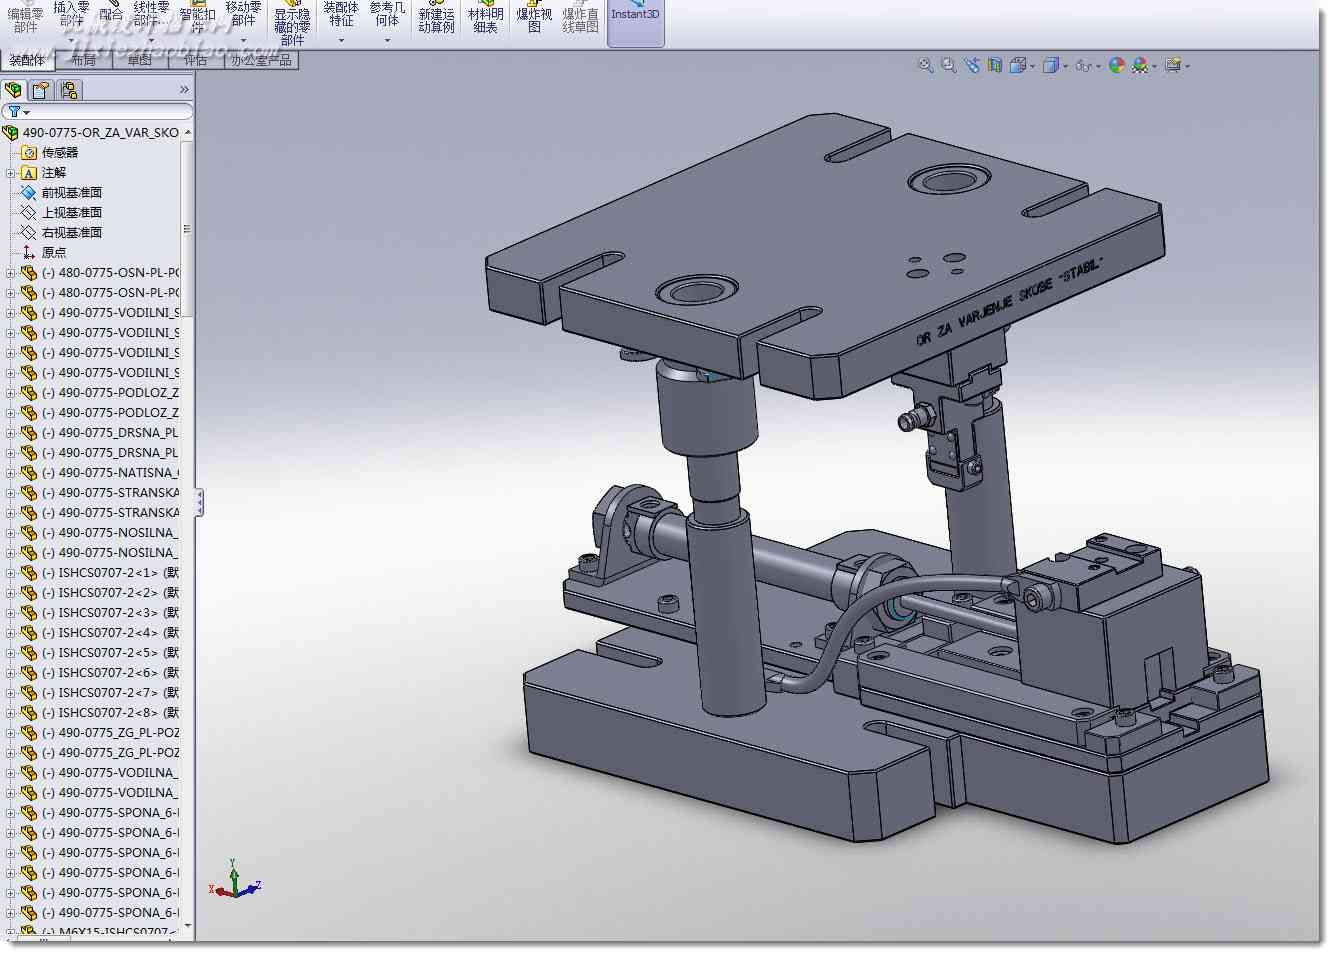Image resolution: width=1334 pixels, height=956 pixels.
Task: Open the 移动零部件 dropdown arrow
Action: [243, 41]
